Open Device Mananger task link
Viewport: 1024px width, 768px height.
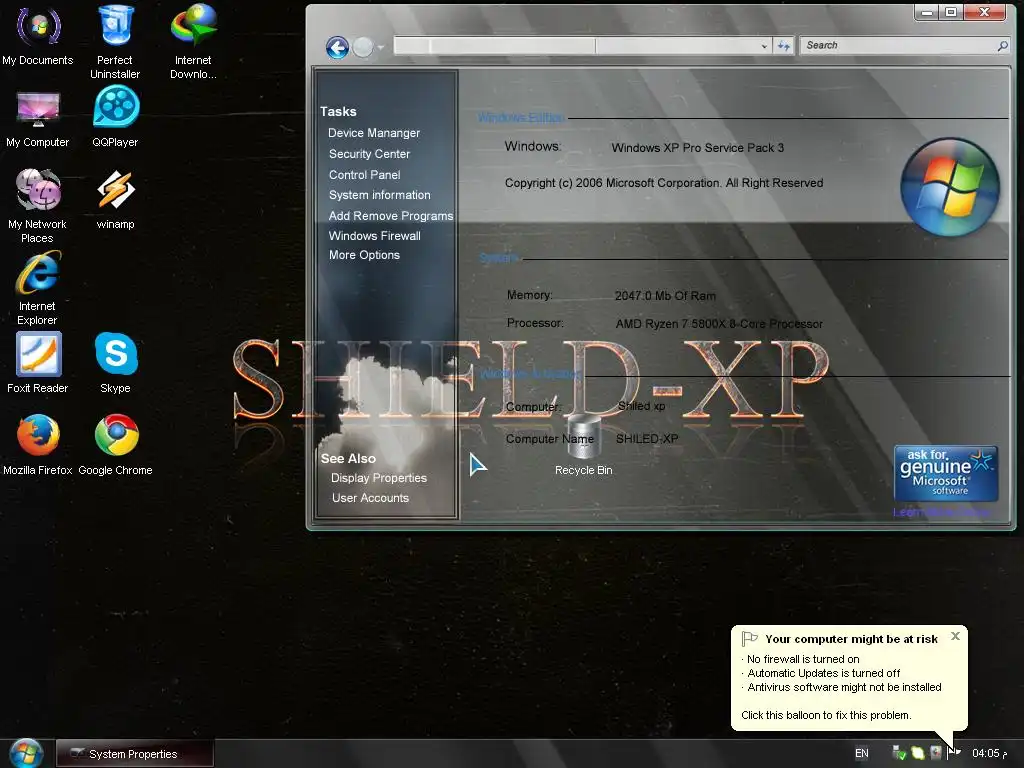pos(374,133)
